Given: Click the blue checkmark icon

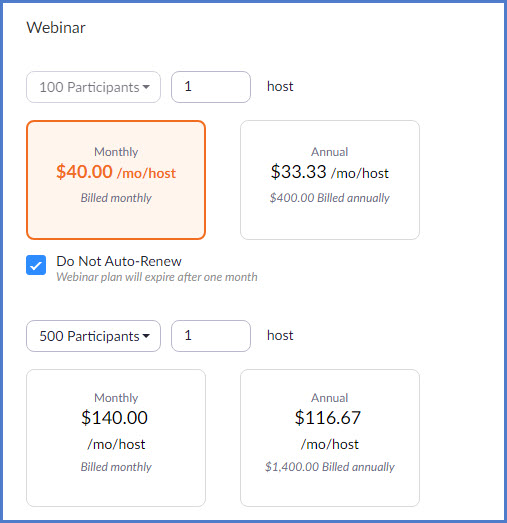Looking at the screenshot, I should [36, 265].
